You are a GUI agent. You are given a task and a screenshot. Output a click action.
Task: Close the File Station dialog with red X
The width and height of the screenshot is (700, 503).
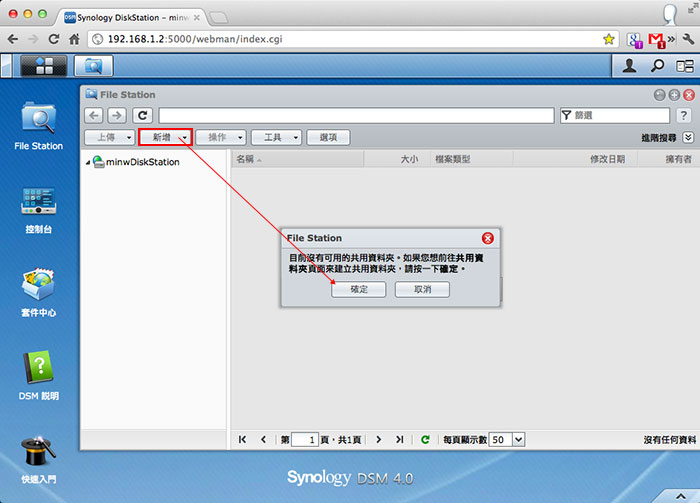point(488,238)
